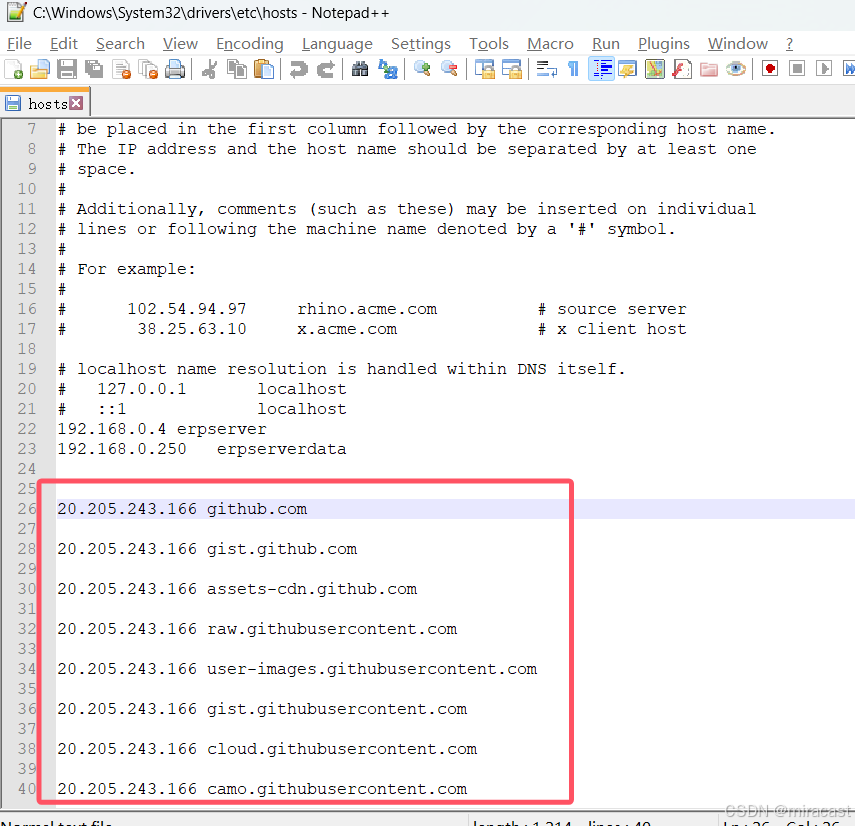
Task: Select the hosts document tab
Action: 45,103
